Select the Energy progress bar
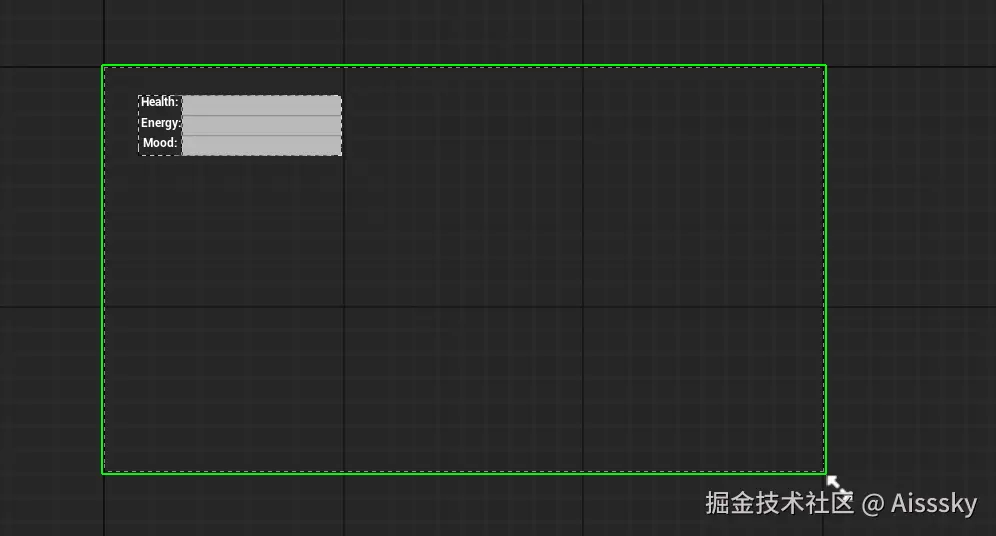The image size is (996, 536). [x=262, y=125]
